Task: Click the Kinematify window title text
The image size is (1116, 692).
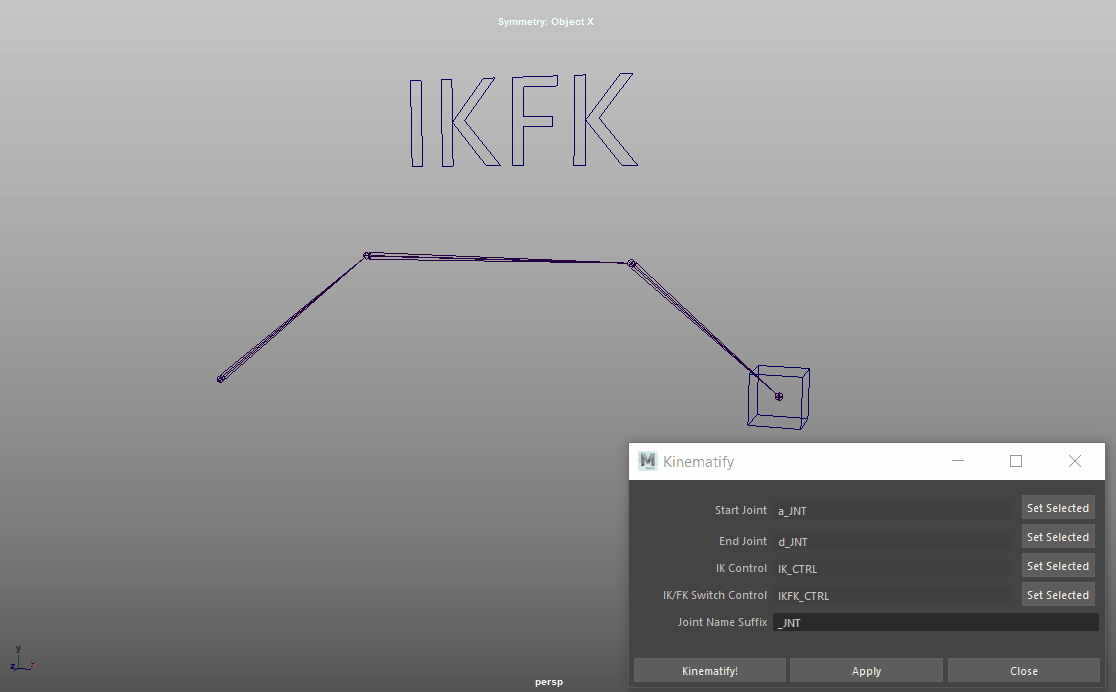Action: [x=698, y=461]
